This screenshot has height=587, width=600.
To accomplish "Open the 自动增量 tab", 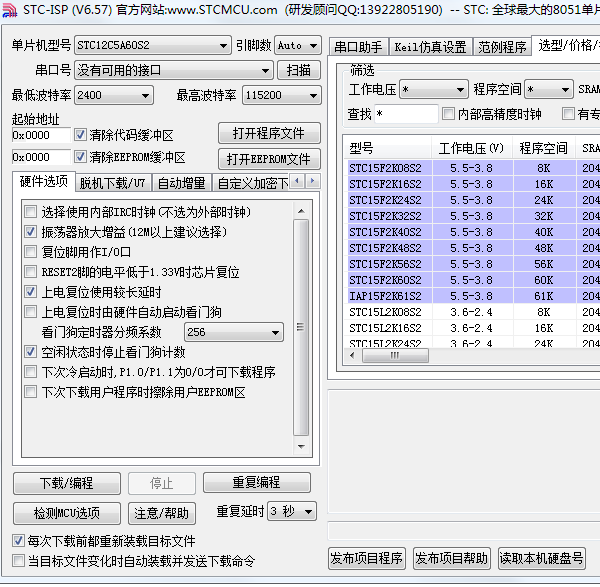I will pyautogui.click(x=182, y=183).
